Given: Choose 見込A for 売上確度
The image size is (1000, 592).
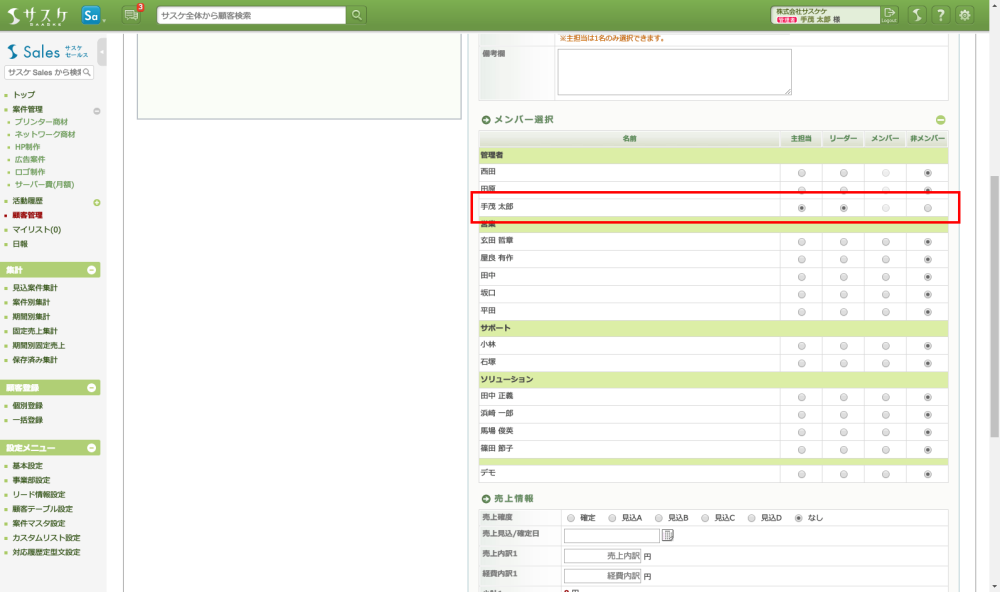Looking at the screenshot, I should point(613,518).
